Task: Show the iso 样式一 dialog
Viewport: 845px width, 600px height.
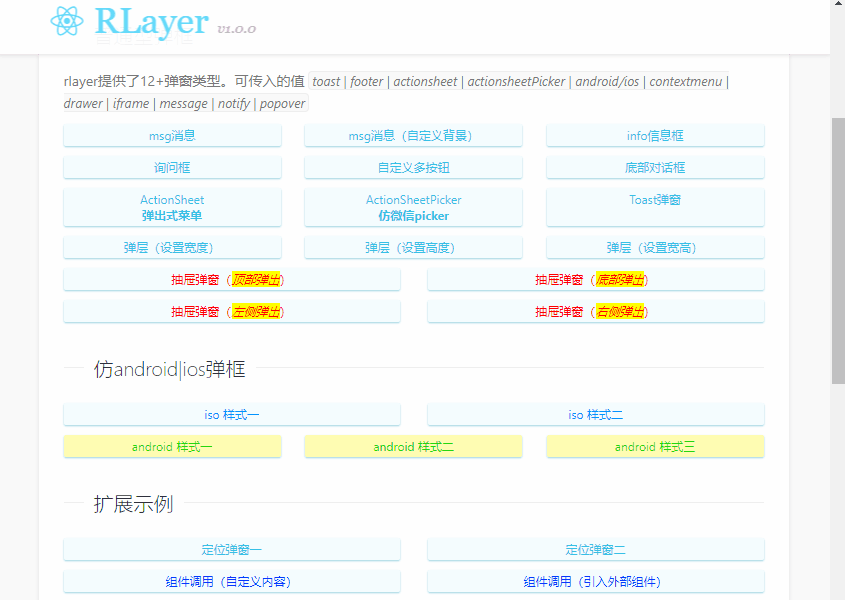Action: [x=232, y=414]
